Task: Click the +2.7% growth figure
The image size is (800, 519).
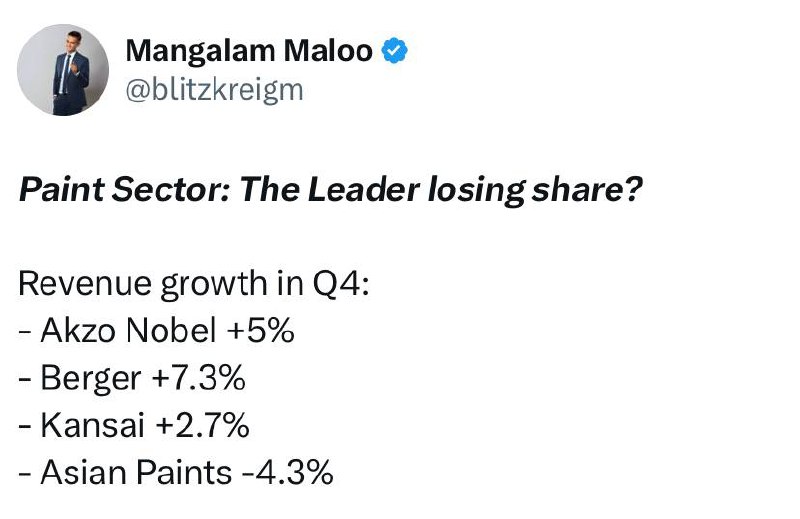Action: point(203,425)
